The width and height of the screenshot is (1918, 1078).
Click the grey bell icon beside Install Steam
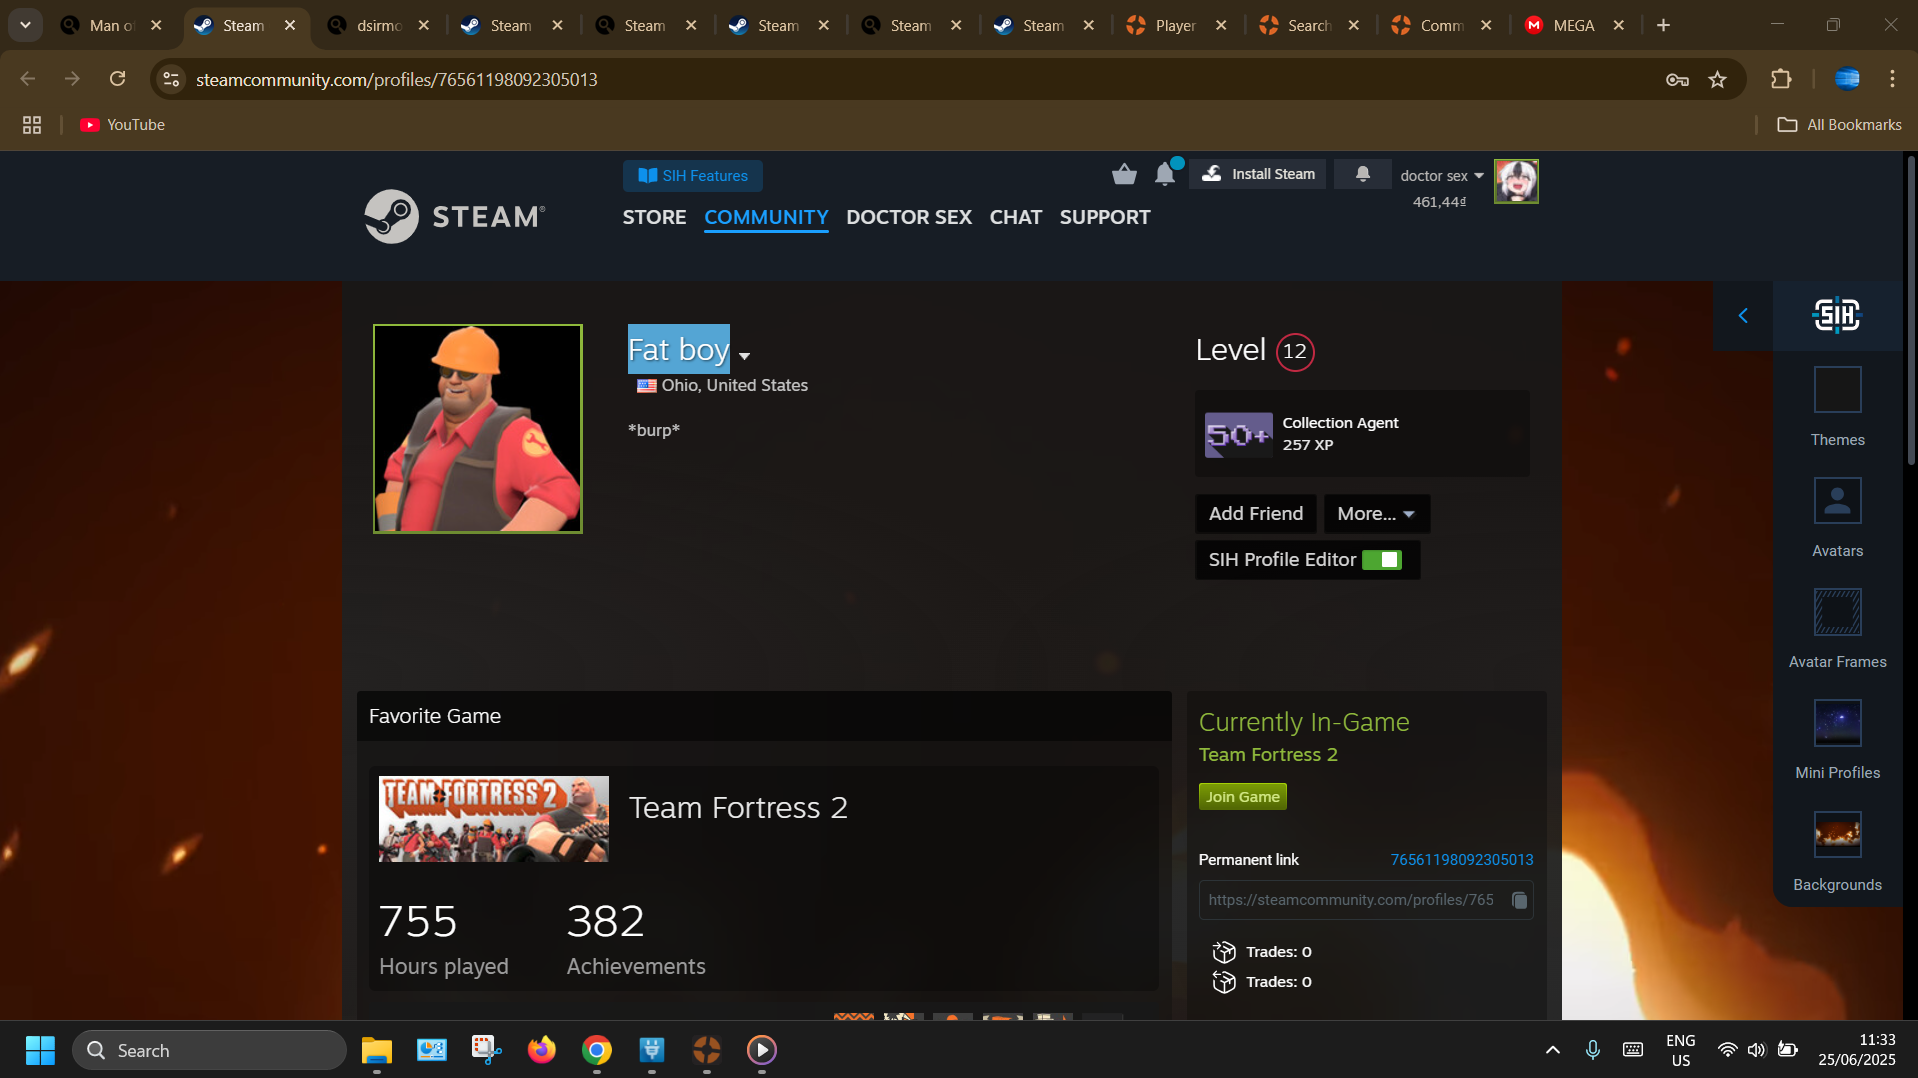[1362, 174]
